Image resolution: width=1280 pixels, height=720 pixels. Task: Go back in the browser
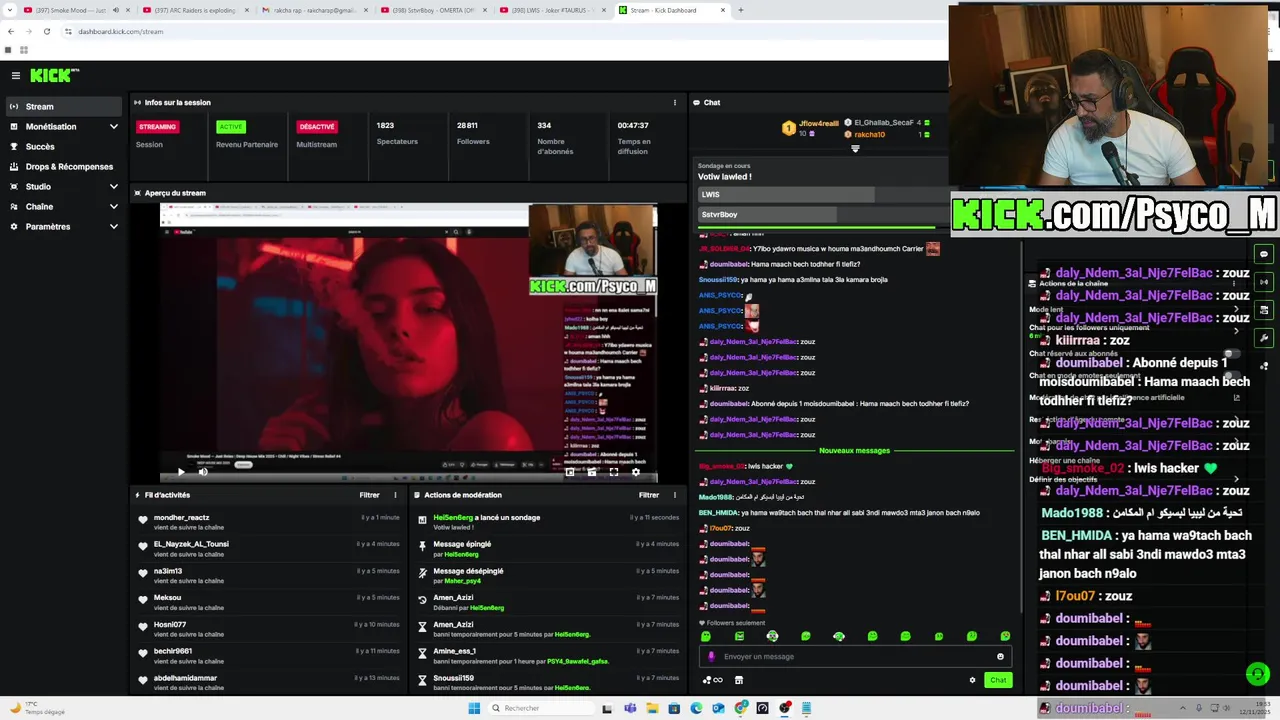[x=11, y=31]
